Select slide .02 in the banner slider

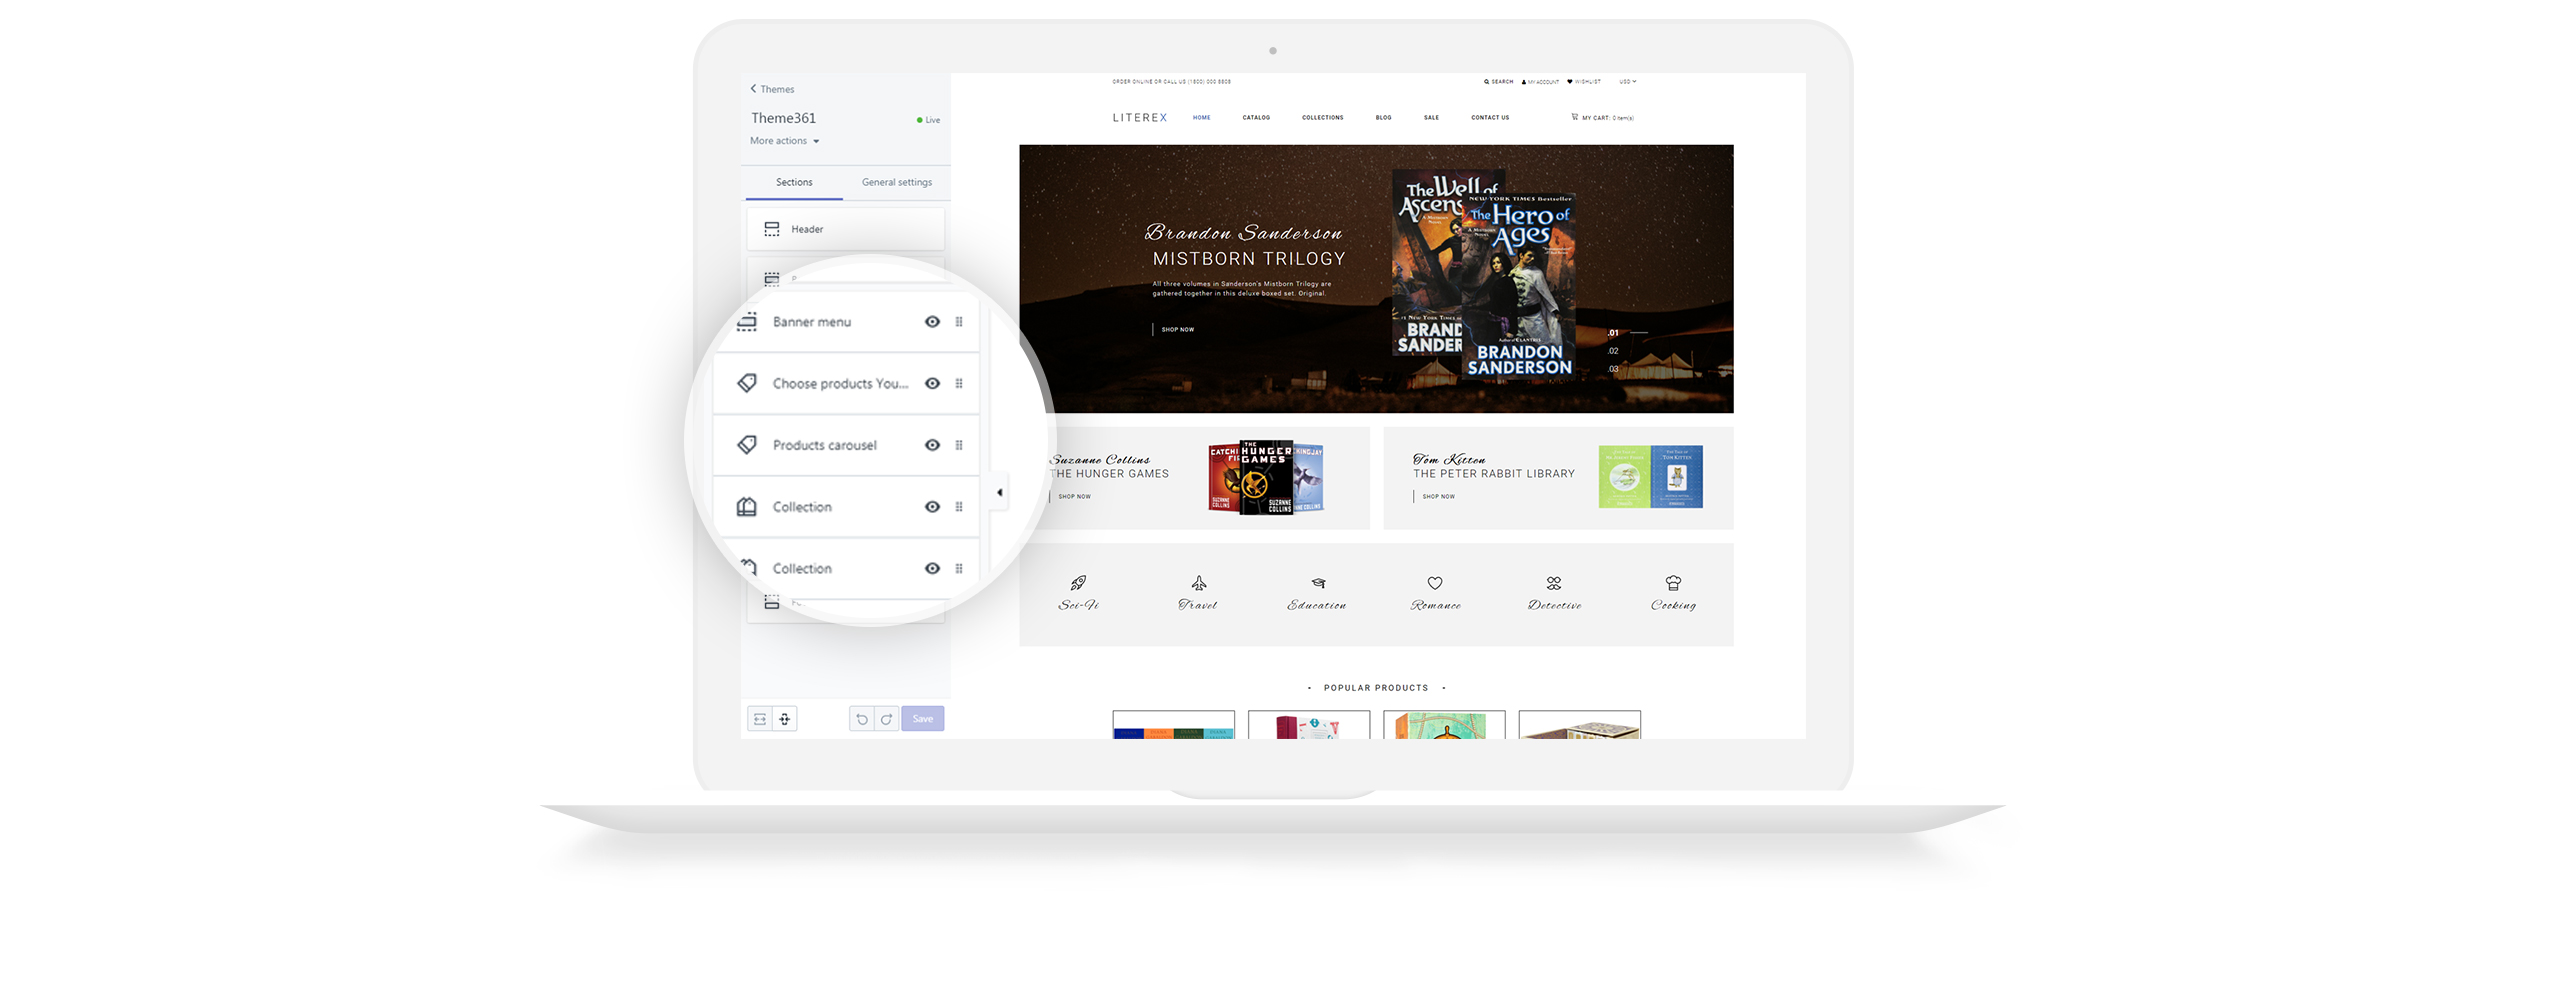click(x=1613, y=351)
